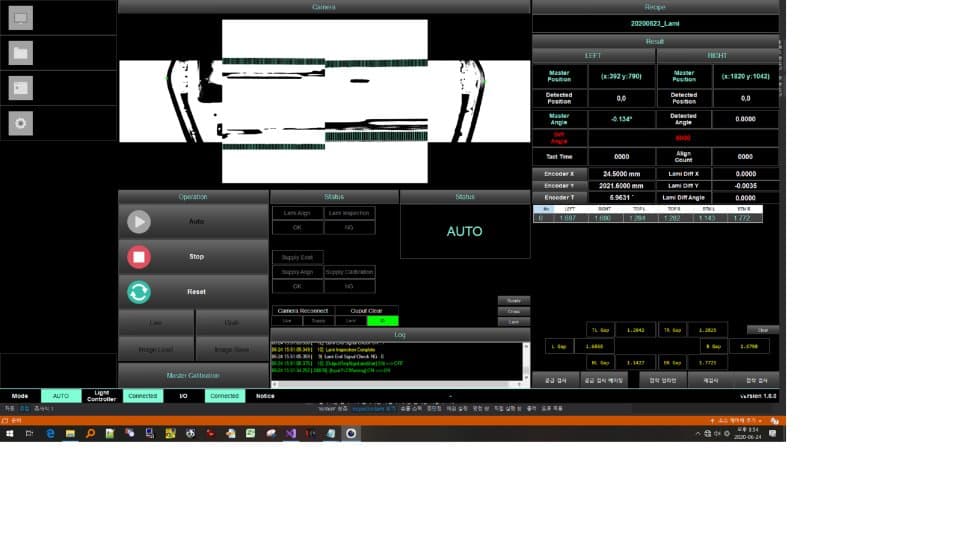
Task: Open the active camera app taskbar icon
Action: click(351, 434)
